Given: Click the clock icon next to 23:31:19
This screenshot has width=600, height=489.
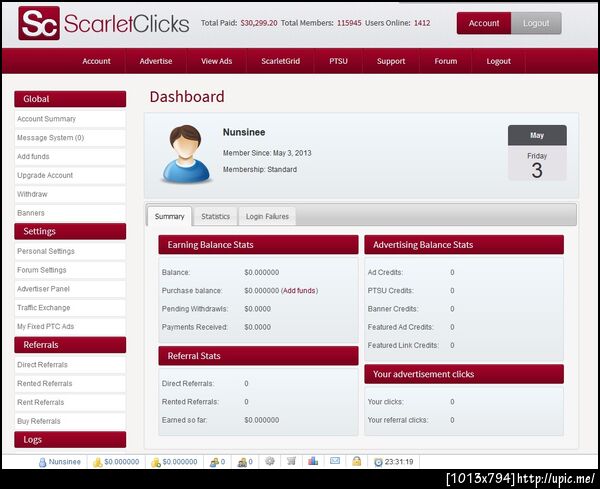Looking at the screenshot, I should [x=378, y=462].
